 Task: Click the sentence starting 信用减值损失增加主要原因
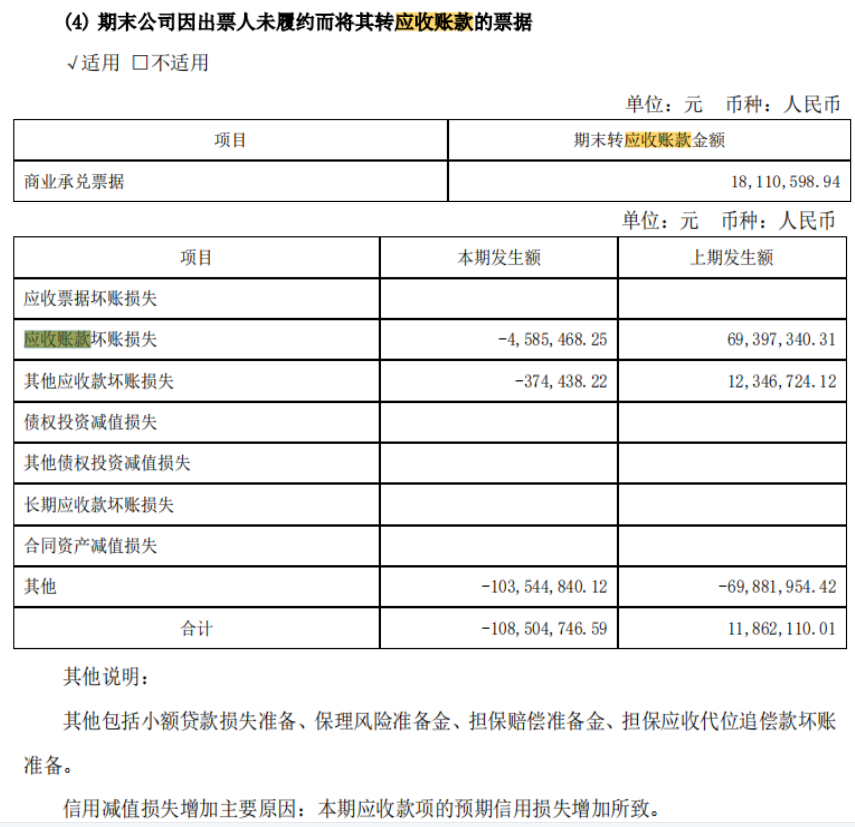click(x=362, y=808)
